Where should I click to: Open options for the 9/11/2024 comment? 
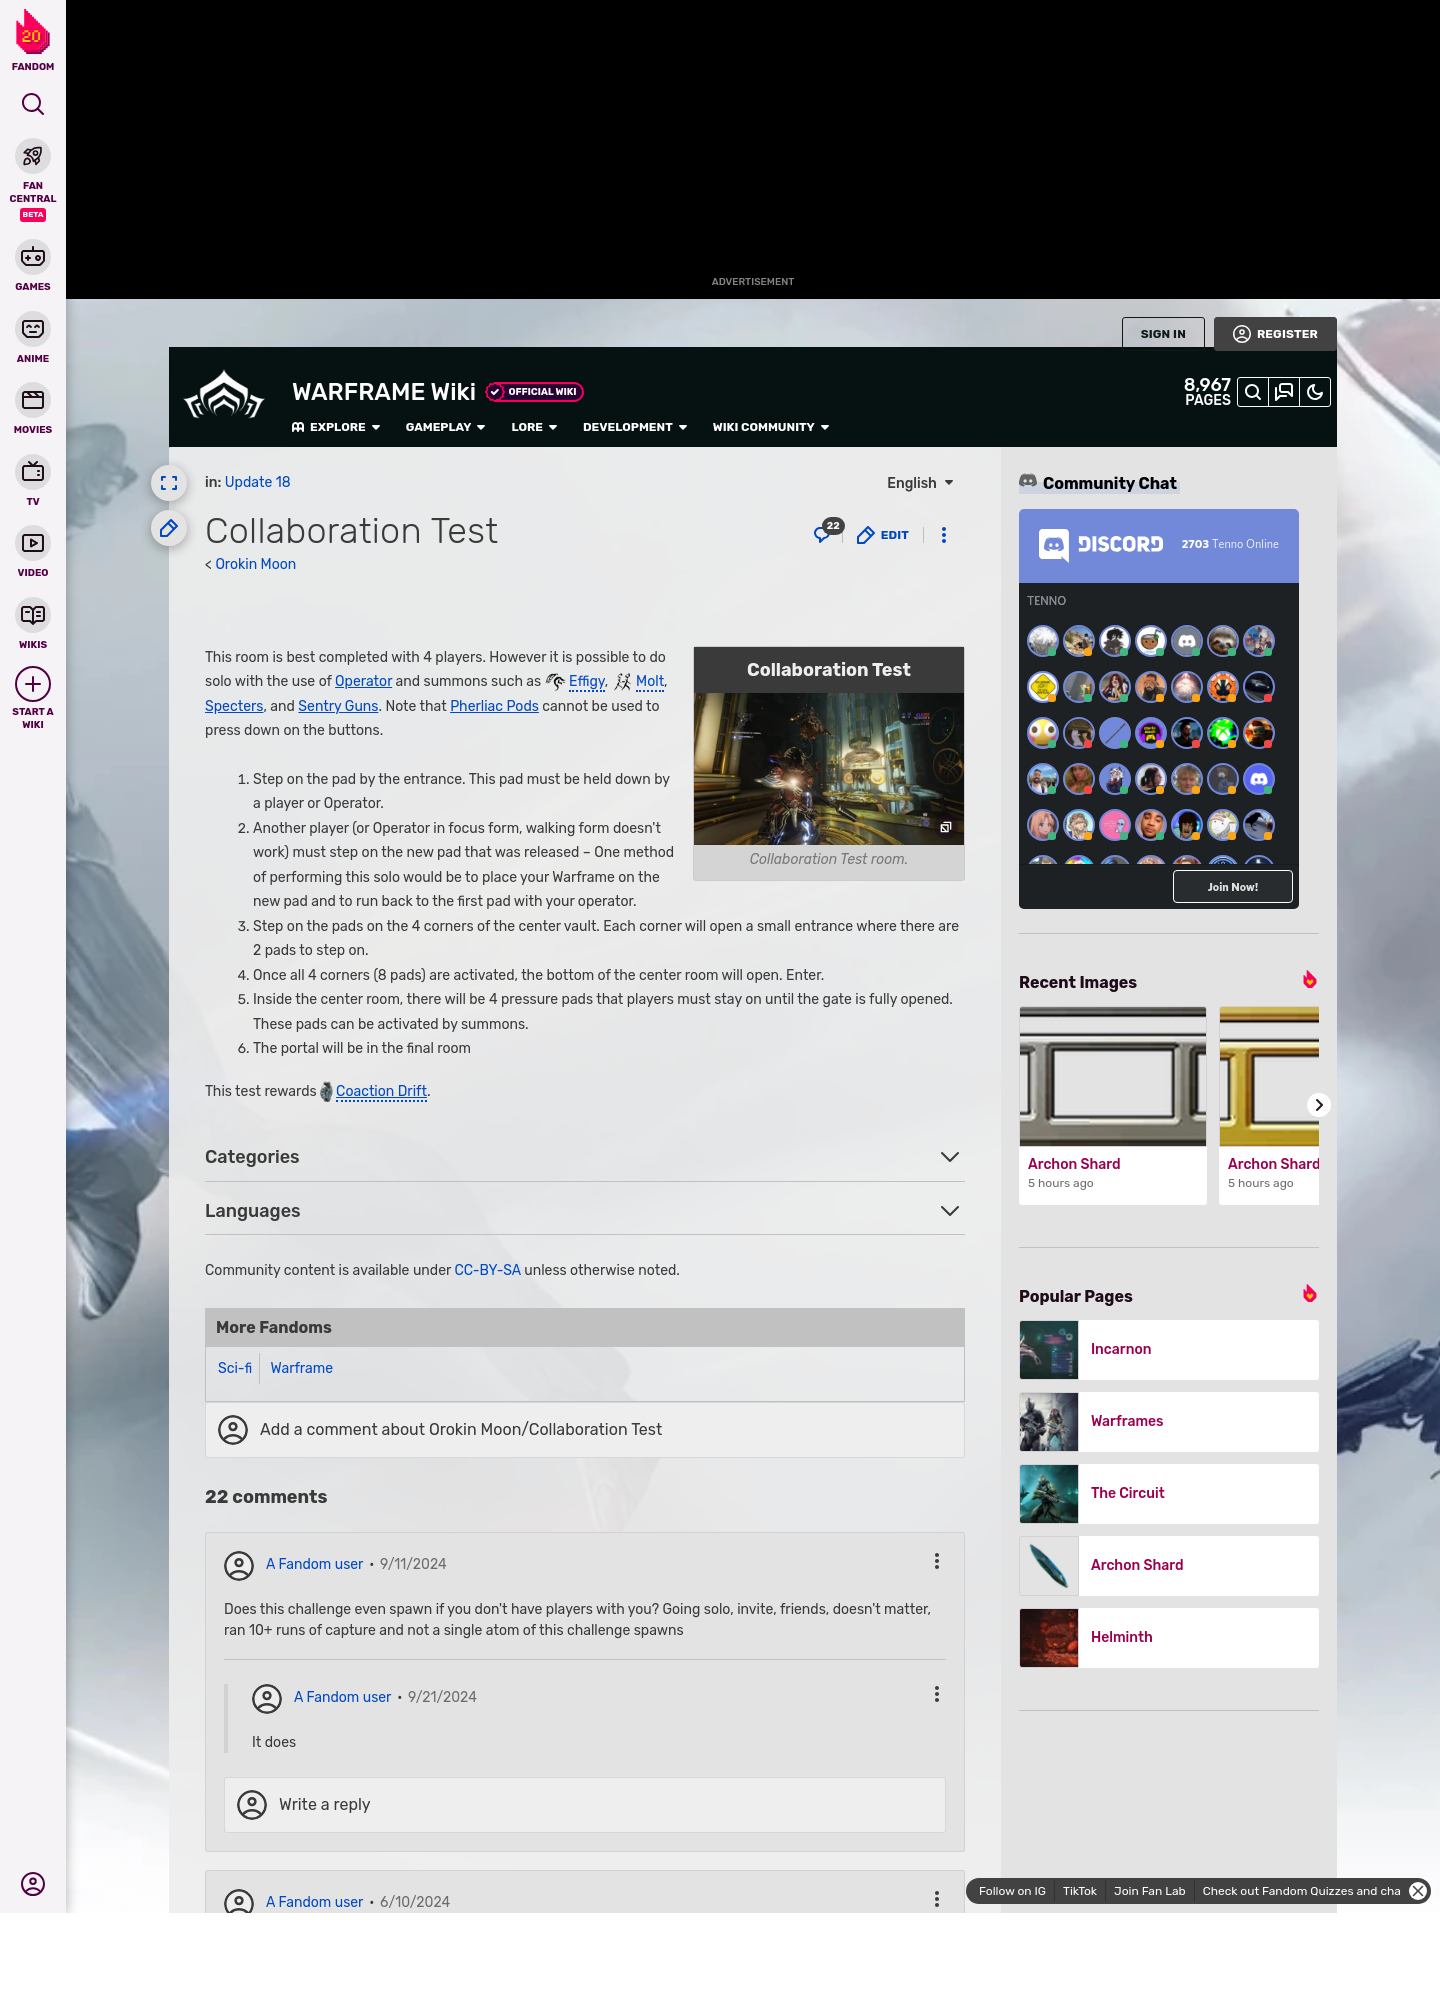pyautogui.click(x=937, y=1561)
